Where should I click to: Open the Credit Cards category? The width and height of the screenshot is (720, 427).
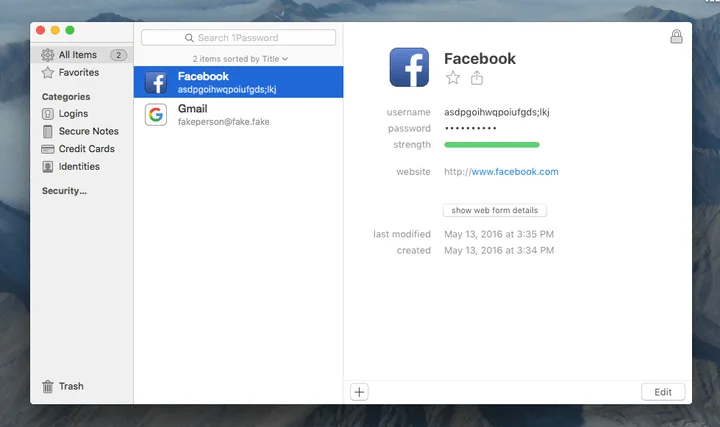(86, 149)
